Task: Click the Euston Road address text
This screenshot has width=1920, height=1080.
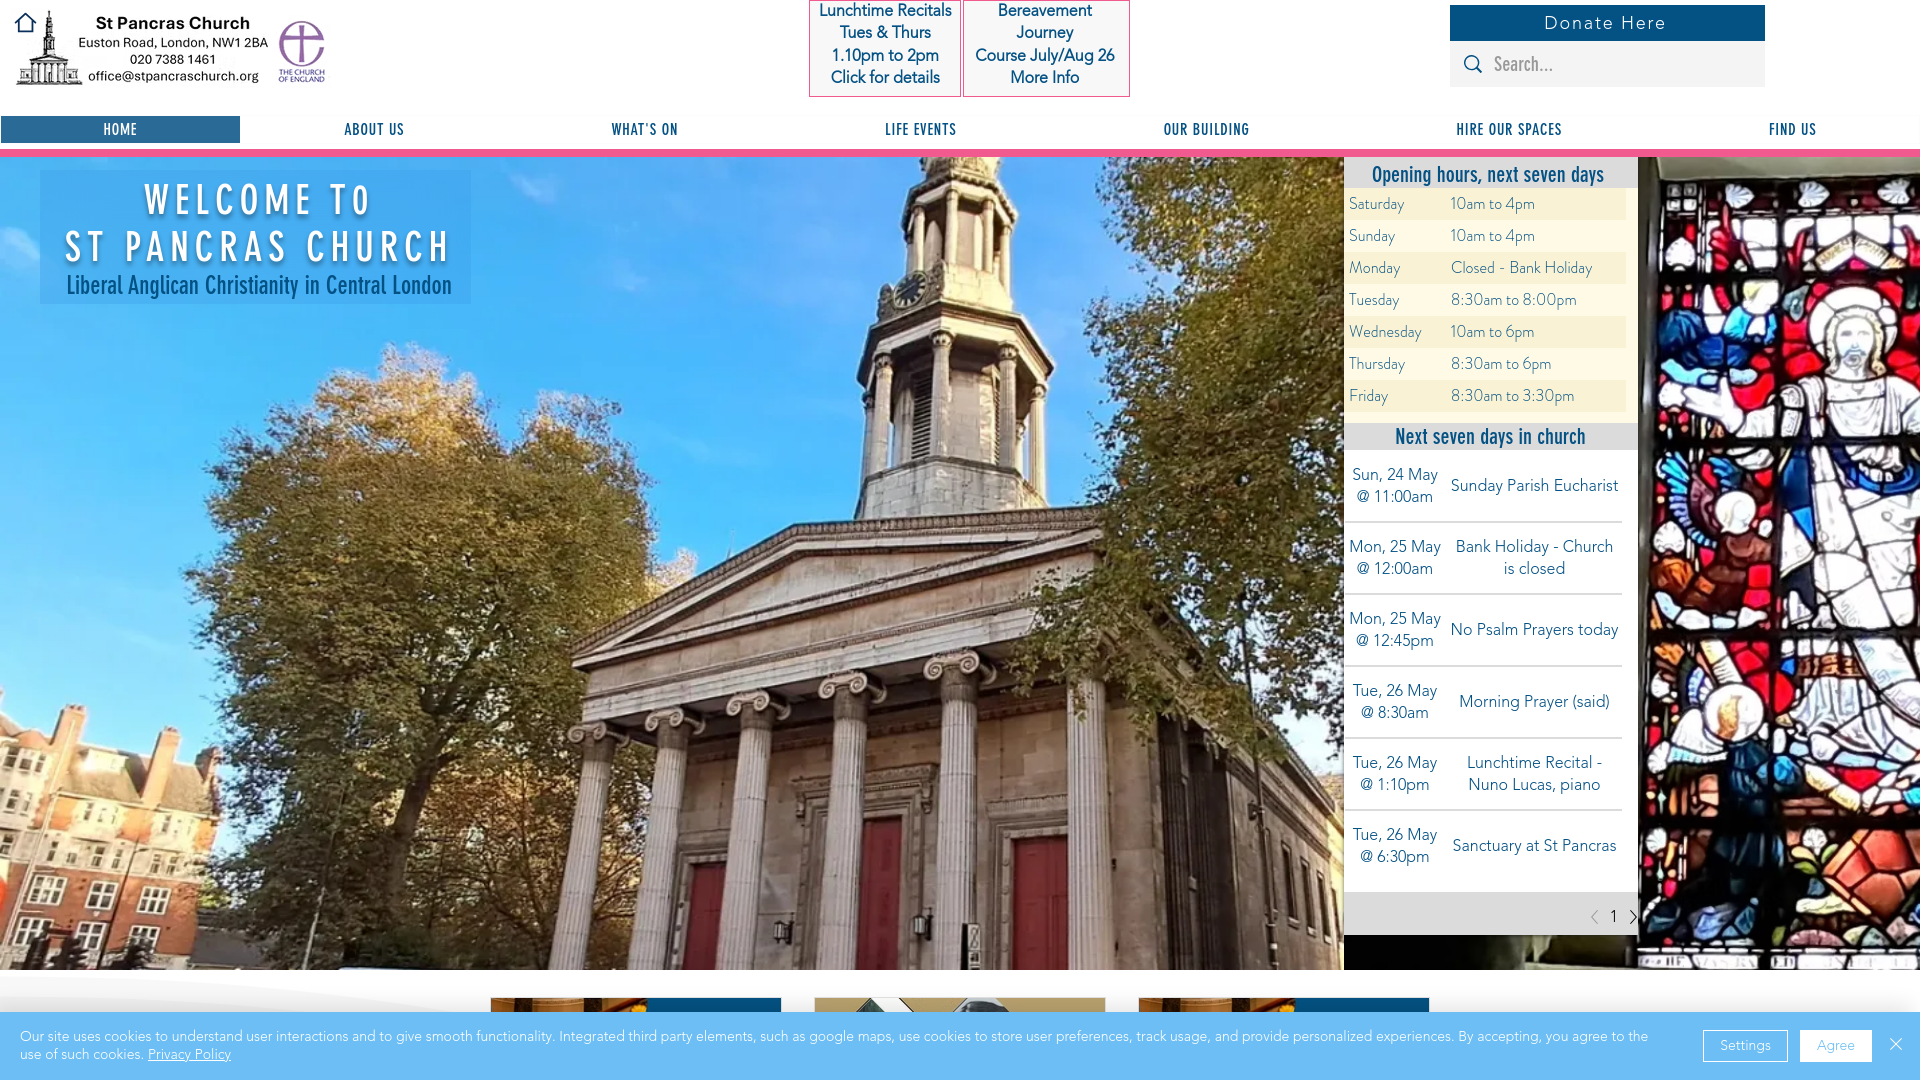Action: click(173, 42)
